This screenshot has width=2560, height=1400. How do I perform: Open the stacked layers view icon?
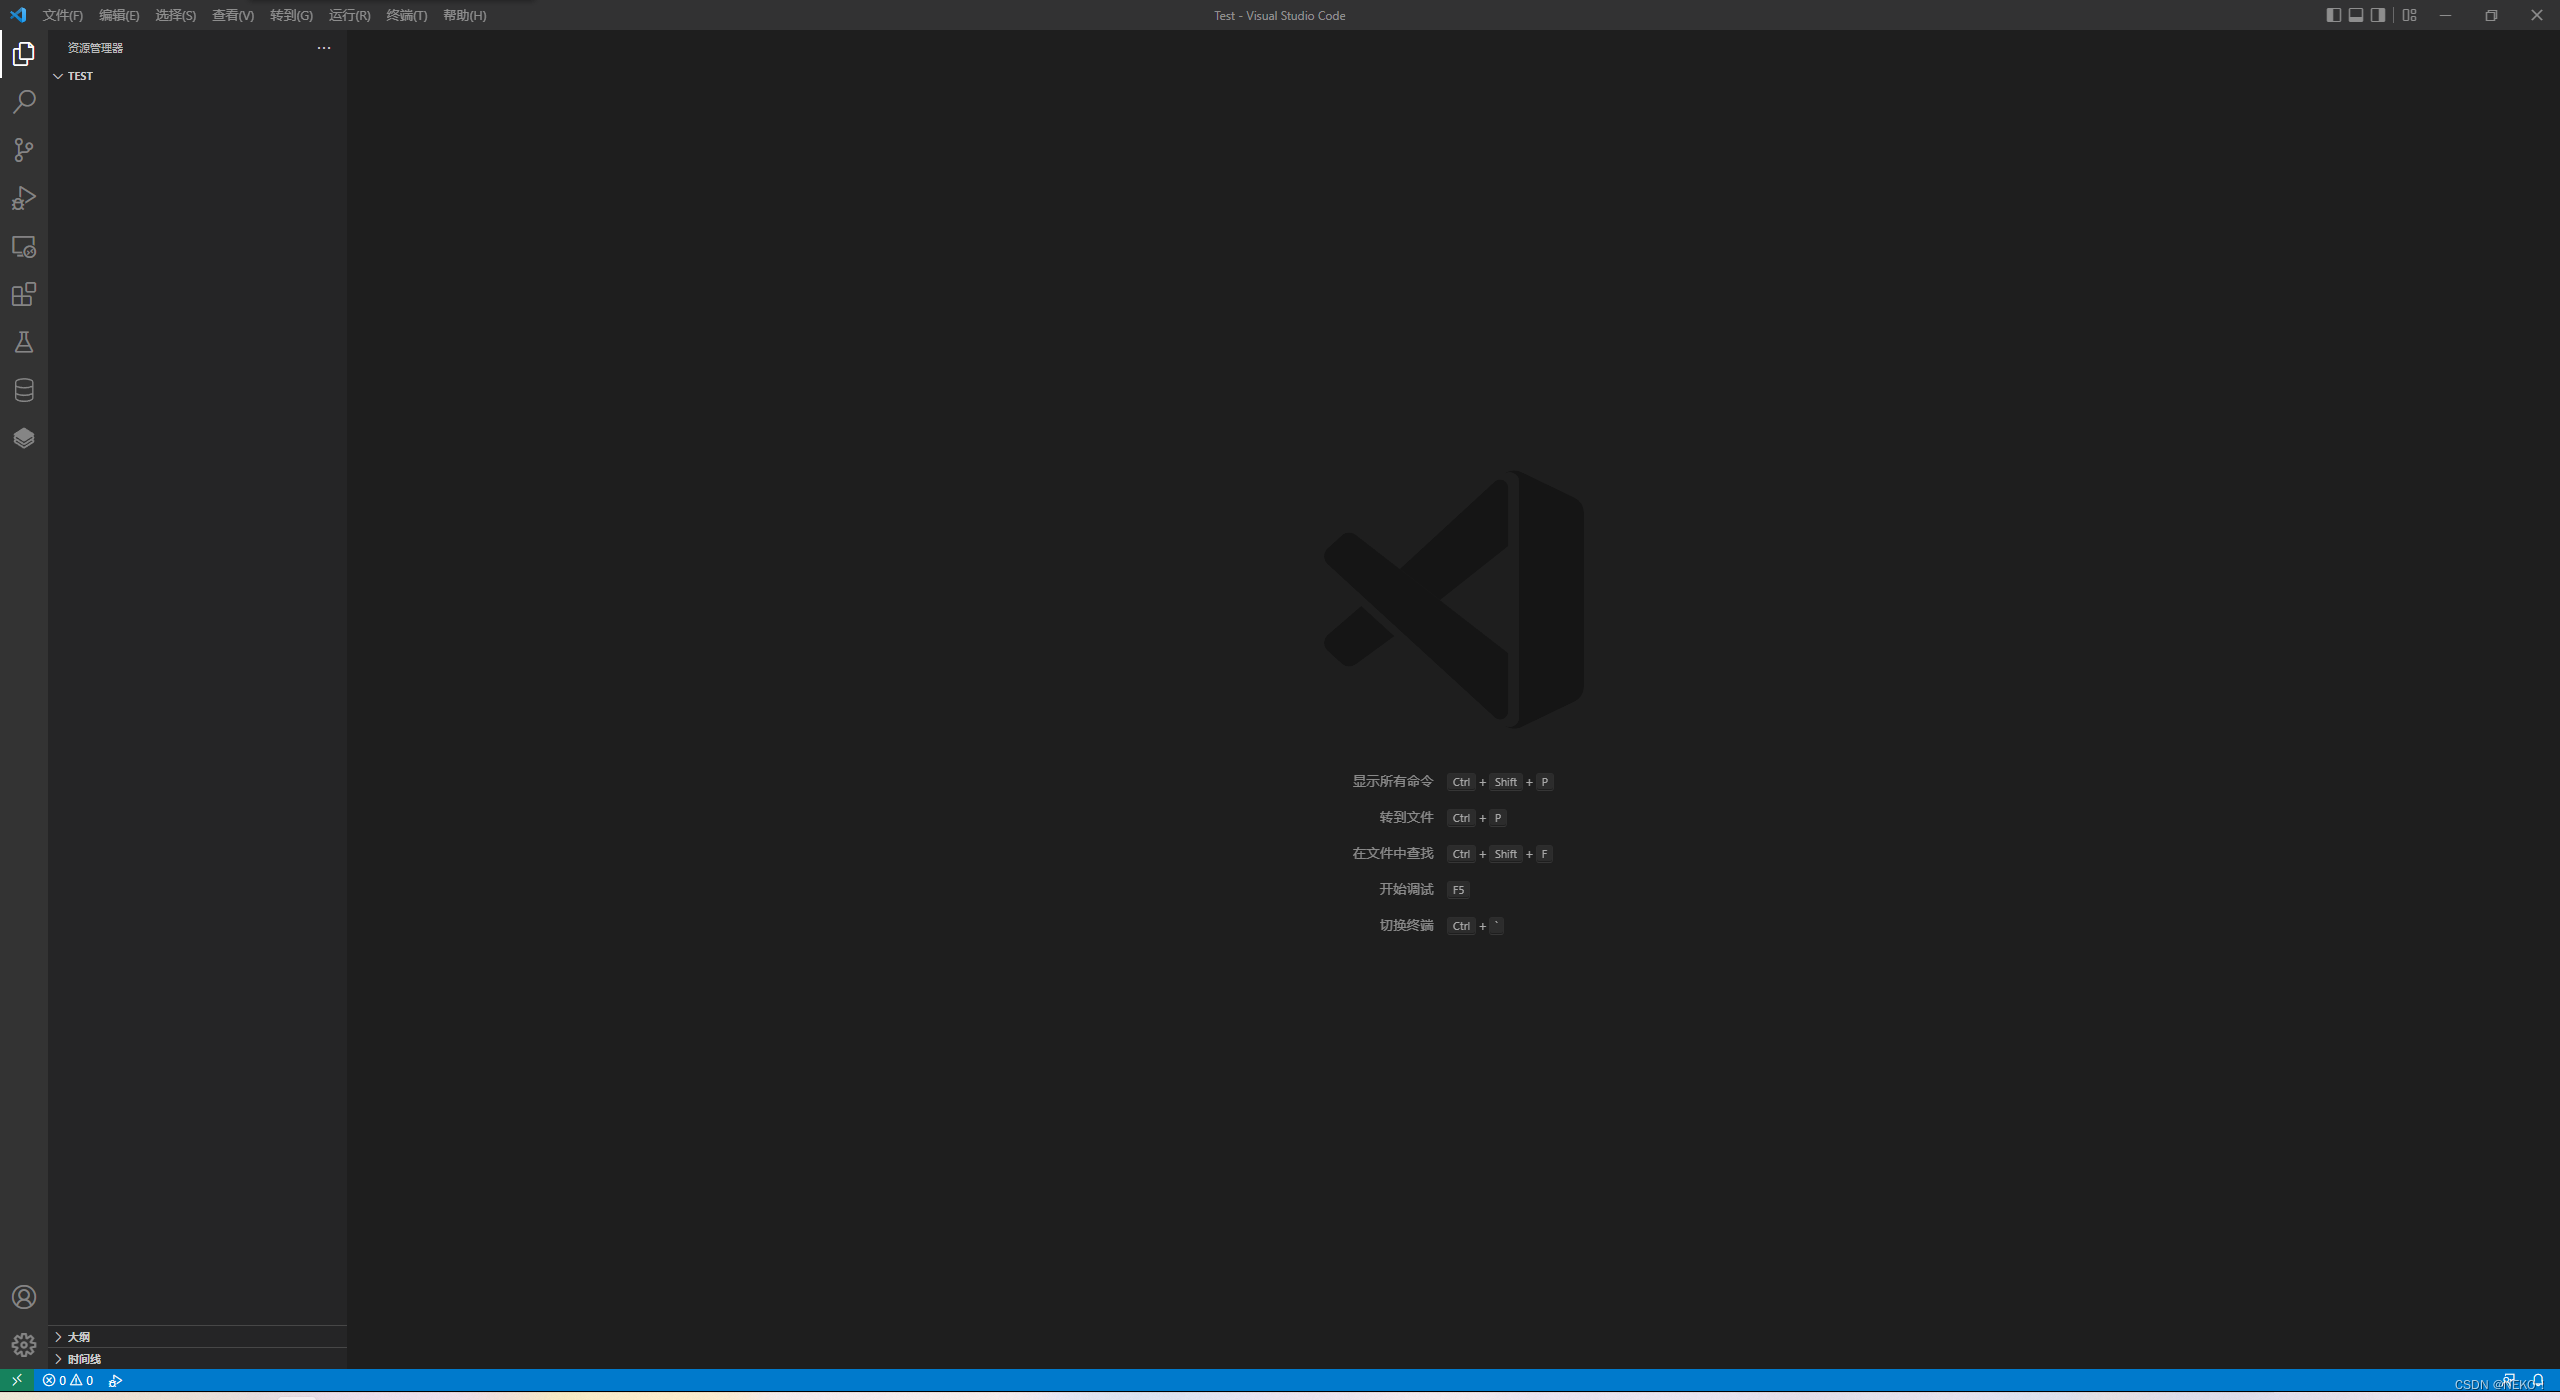(x=24, y=438)
